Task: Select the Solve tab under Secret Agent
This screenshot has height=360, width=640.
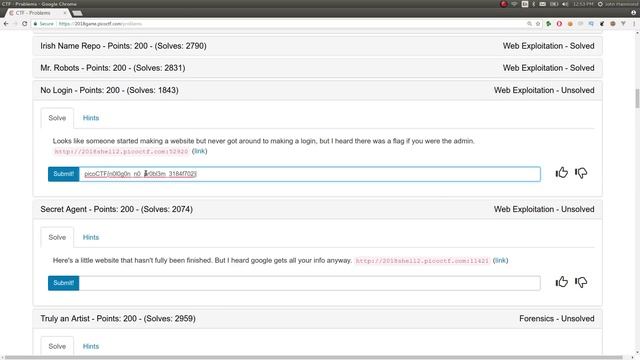Action: coord(57,237)
